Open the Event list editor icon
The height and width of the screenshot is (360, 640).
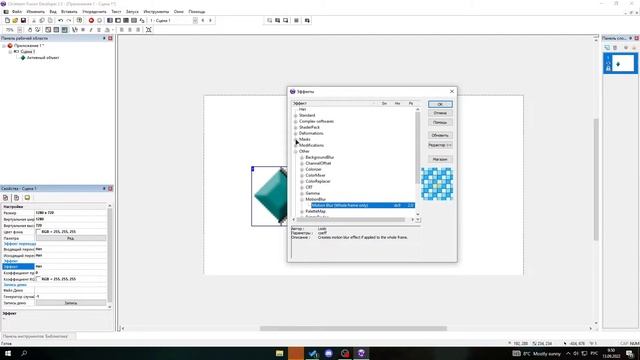[134, 20]
